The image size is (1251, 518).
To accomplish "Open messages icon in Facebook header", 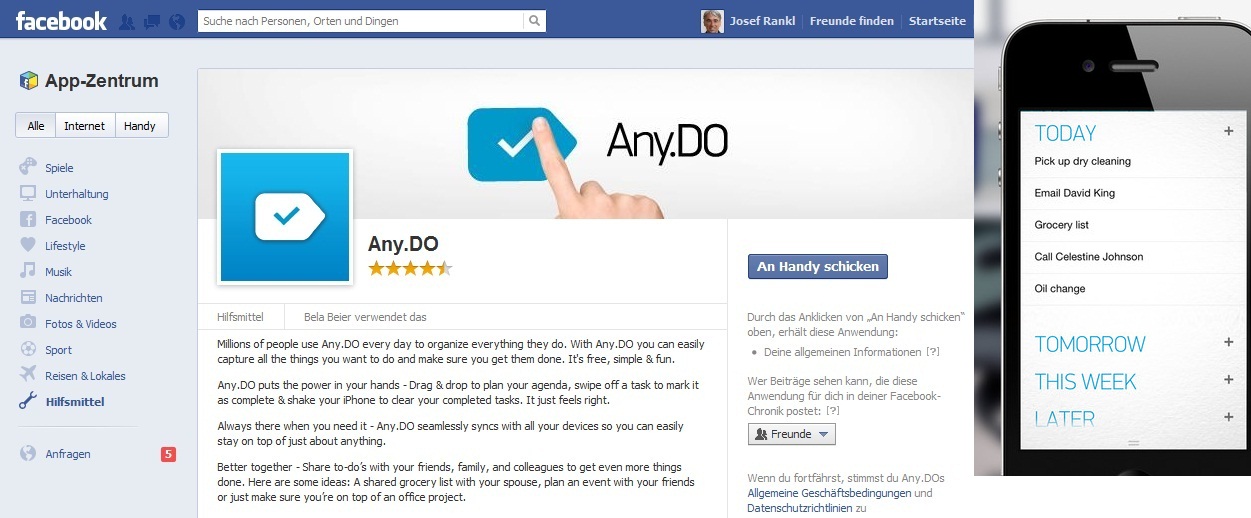I will [x=152, y=21].
